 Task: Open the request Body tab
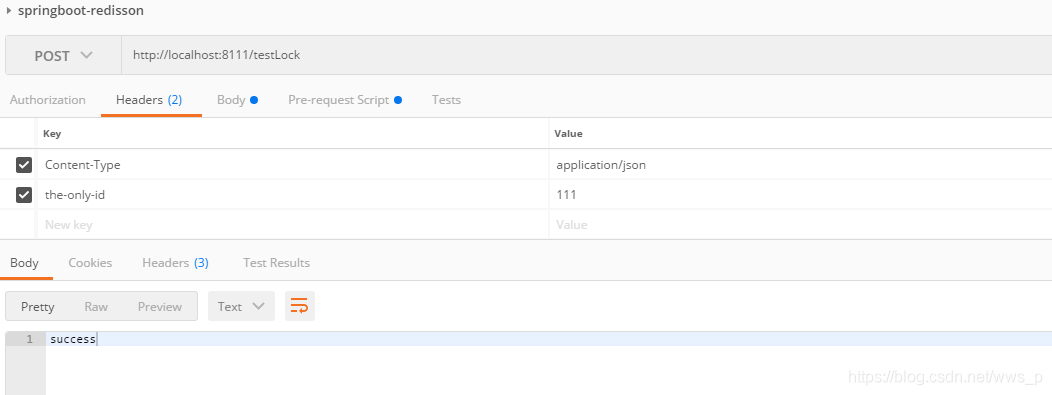(238, 100)
